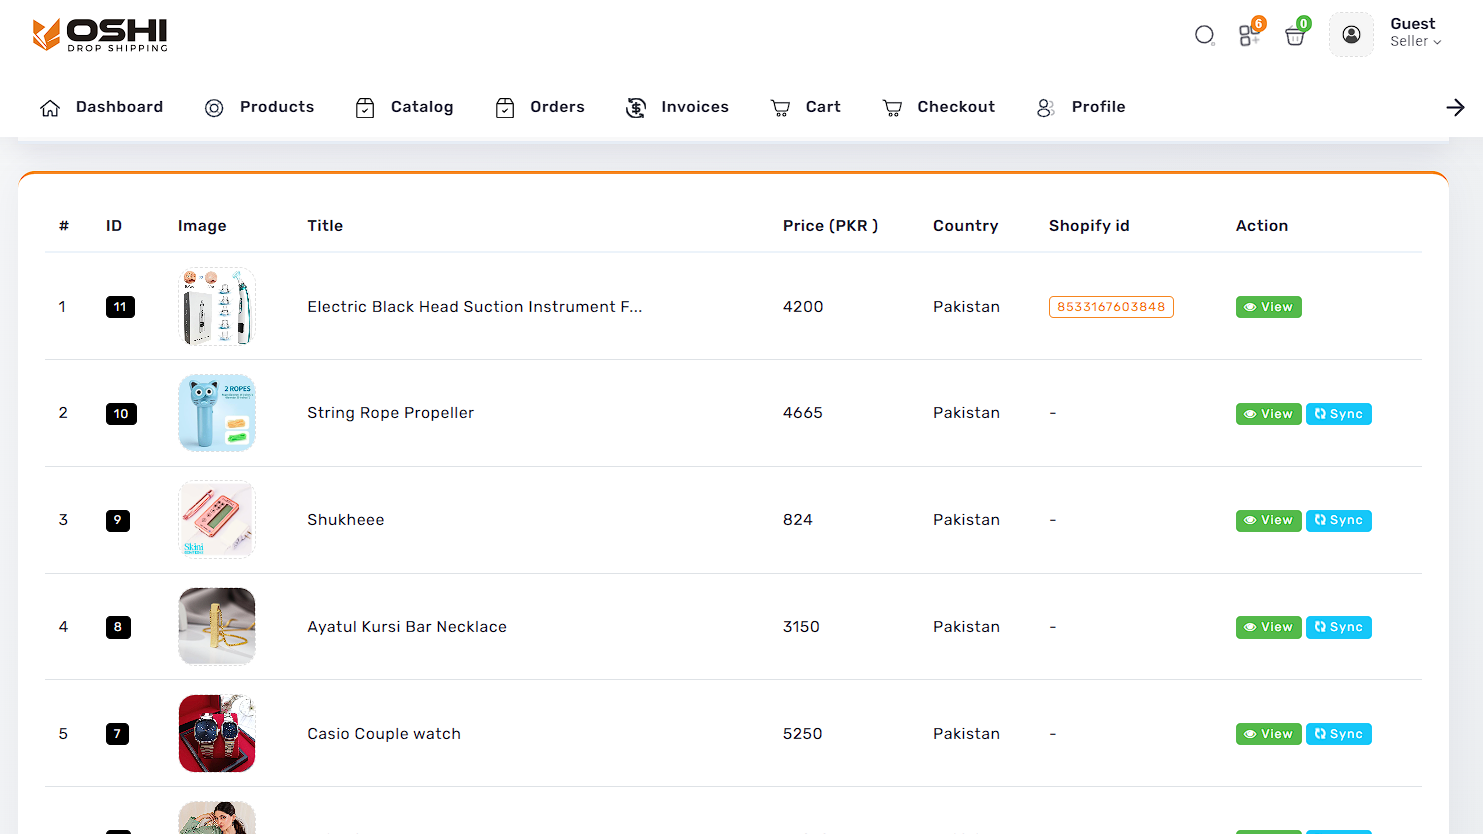Click the Price (PKR) column header

[831, 226]
